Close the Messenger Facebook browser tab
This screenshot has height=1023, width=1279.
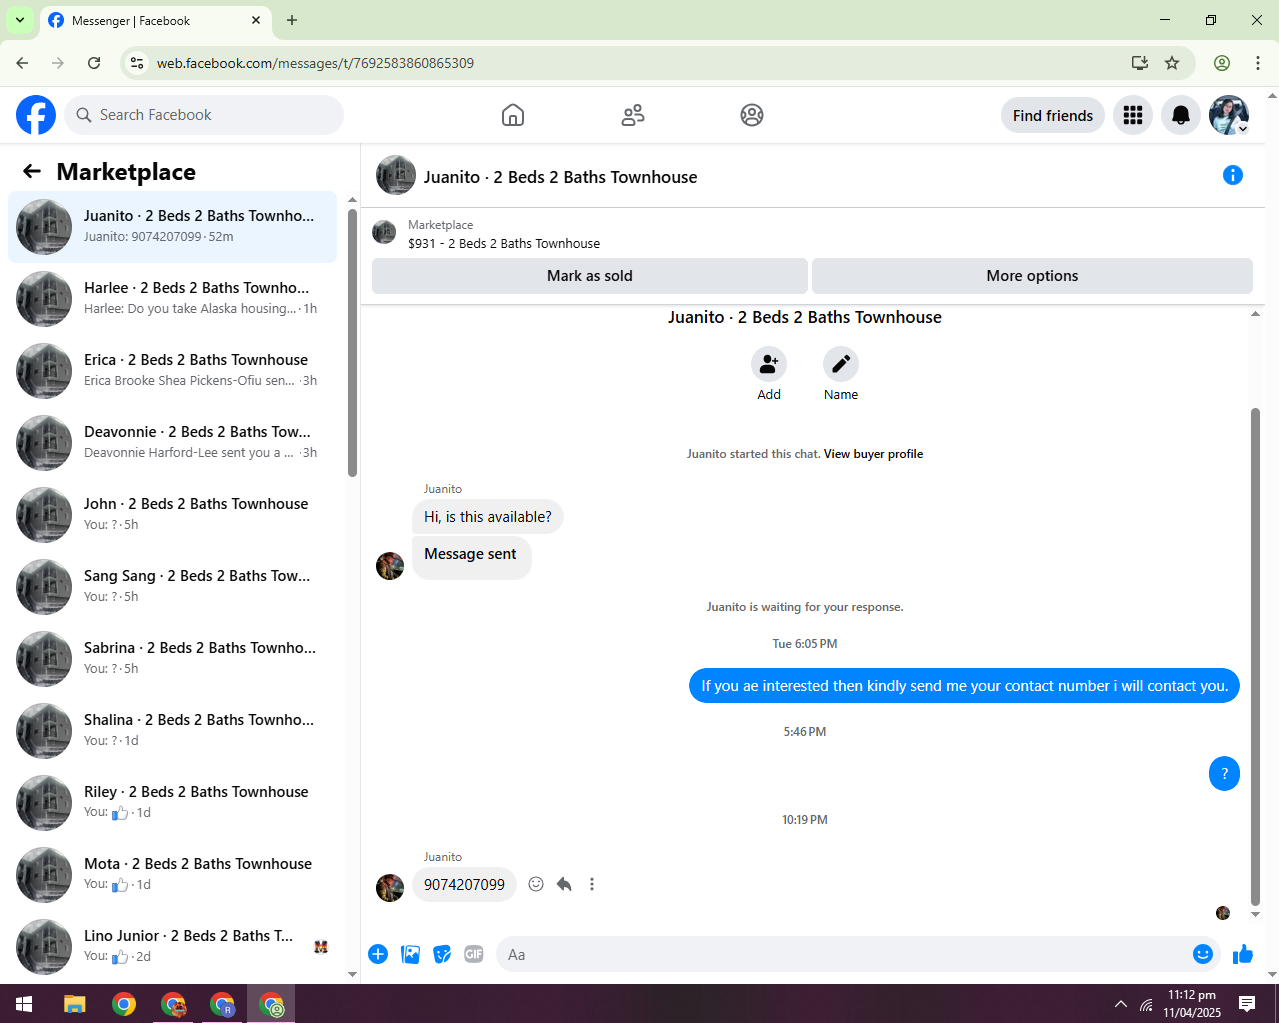tap(256, 20)
